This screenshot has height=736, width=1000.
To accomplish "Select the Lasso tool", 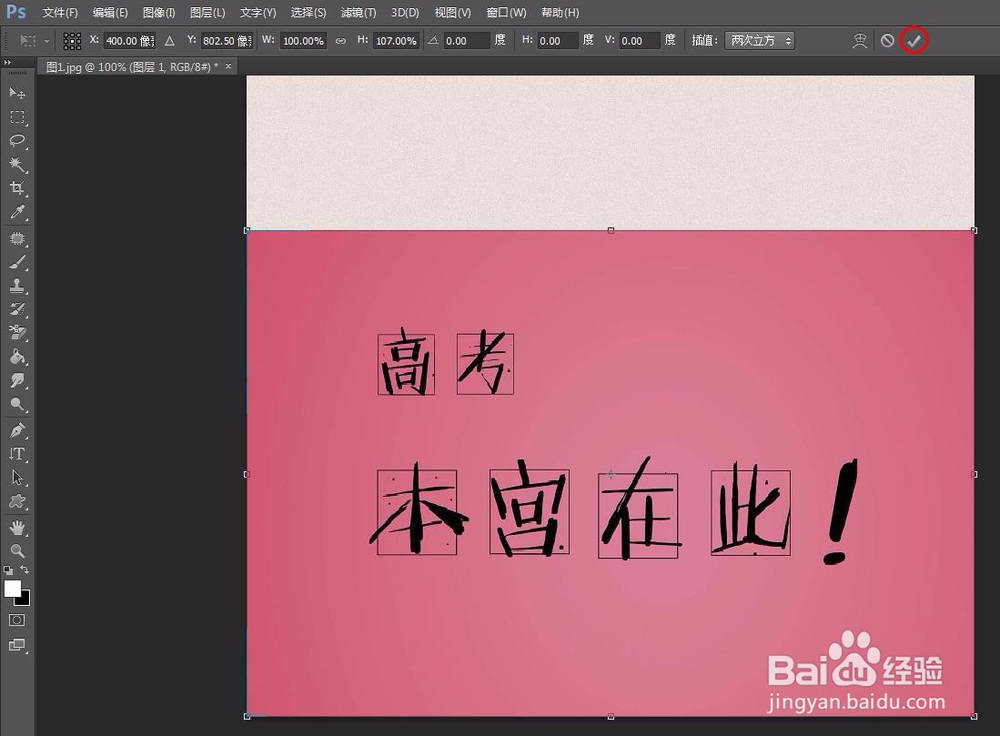I will [x=17, y=141].
